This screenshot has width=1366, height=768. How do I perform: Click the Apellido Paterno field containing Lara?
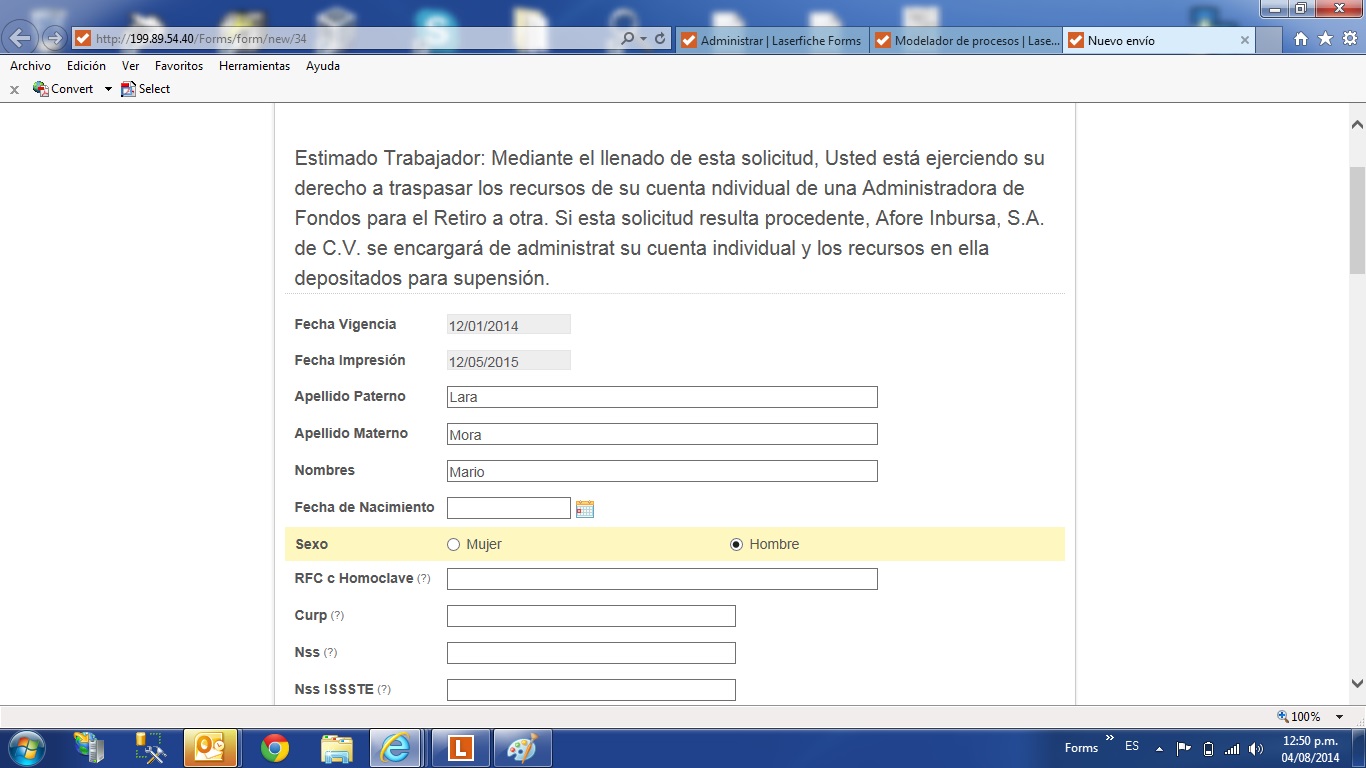coord(662,397)
